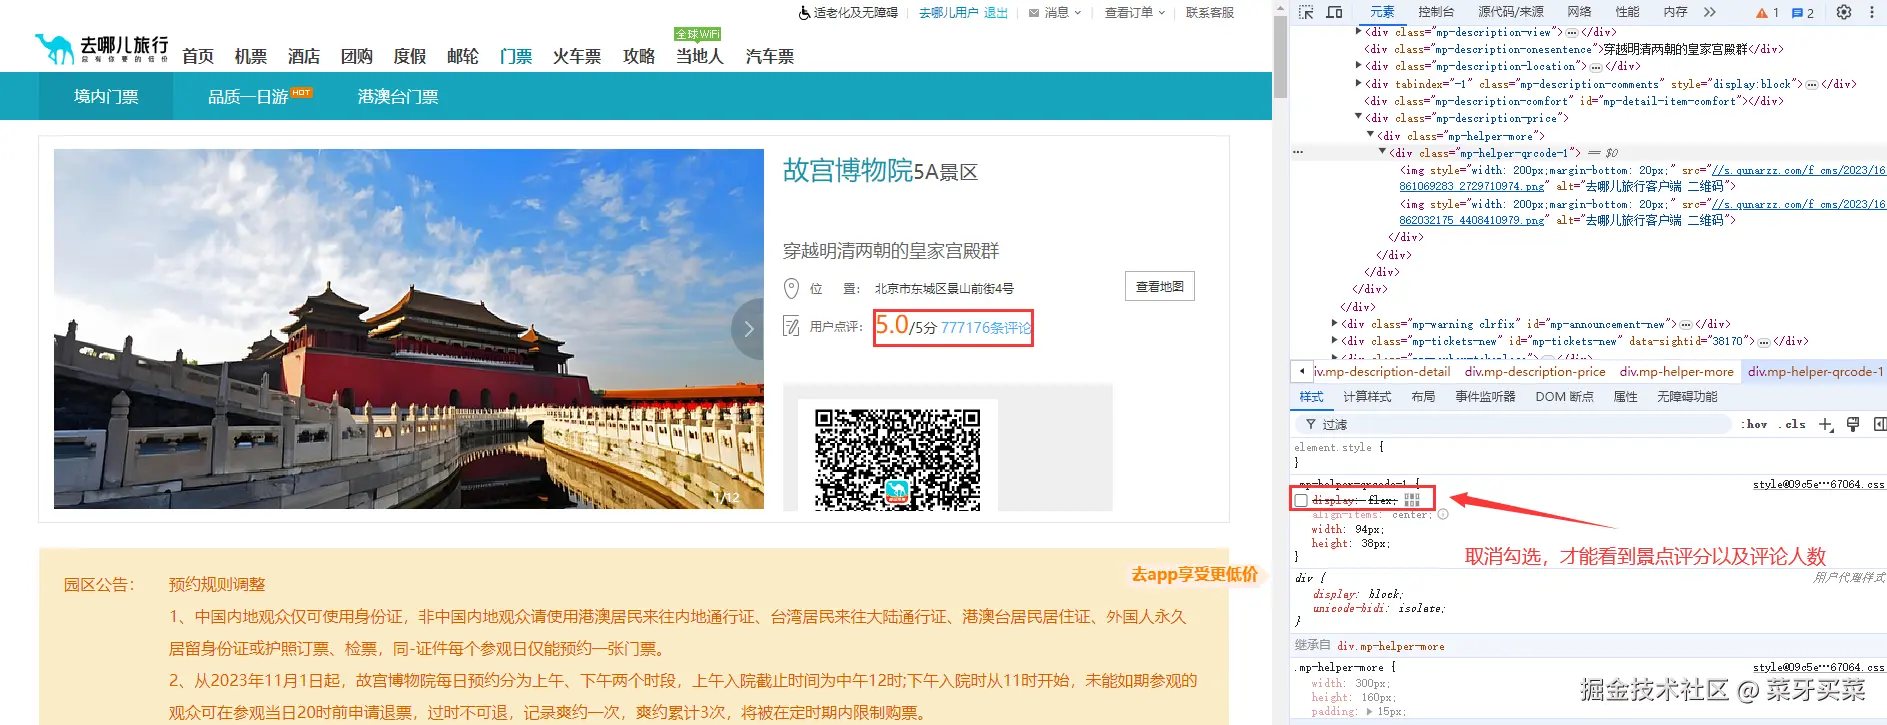Open the 查看订单 dropdown in top bar
The height and width of the screenshot is (725, 1887).
tap(1134, 13)
